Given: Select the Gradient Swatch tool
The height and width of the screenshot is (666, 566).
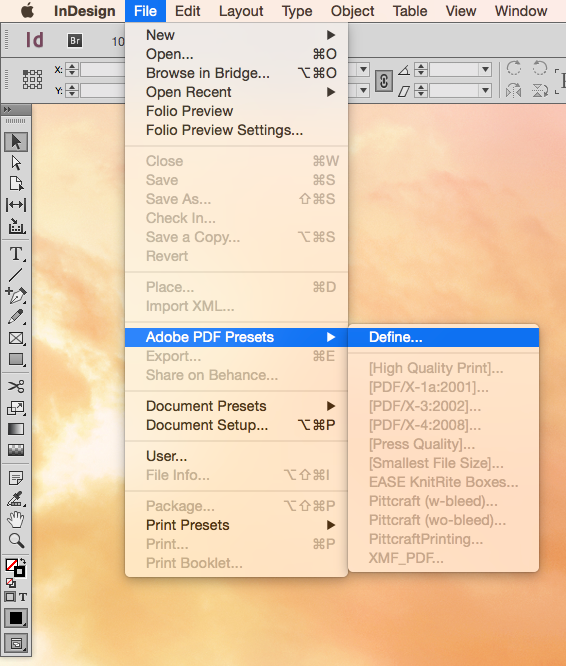Looking at the screenshot, I should pos(16,429).
